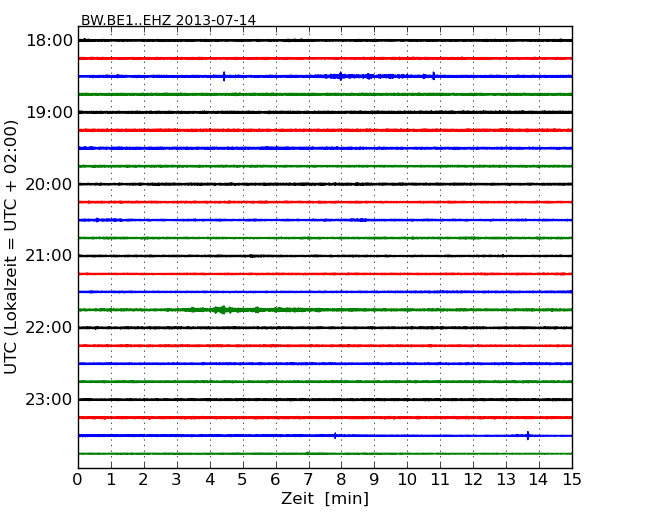The image size is (650, 520).
Task: Click the x-axis tick label 7
Action: point(308,480)
